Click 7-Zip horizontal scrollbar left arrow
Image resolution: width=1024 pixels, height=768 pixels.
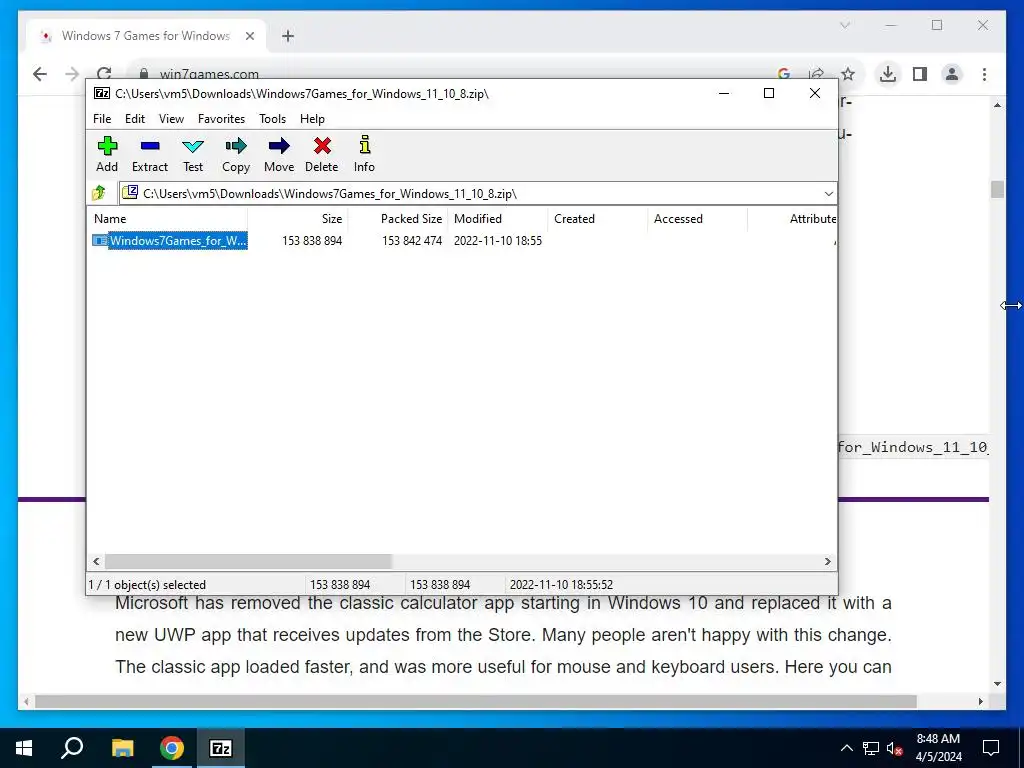97,561
